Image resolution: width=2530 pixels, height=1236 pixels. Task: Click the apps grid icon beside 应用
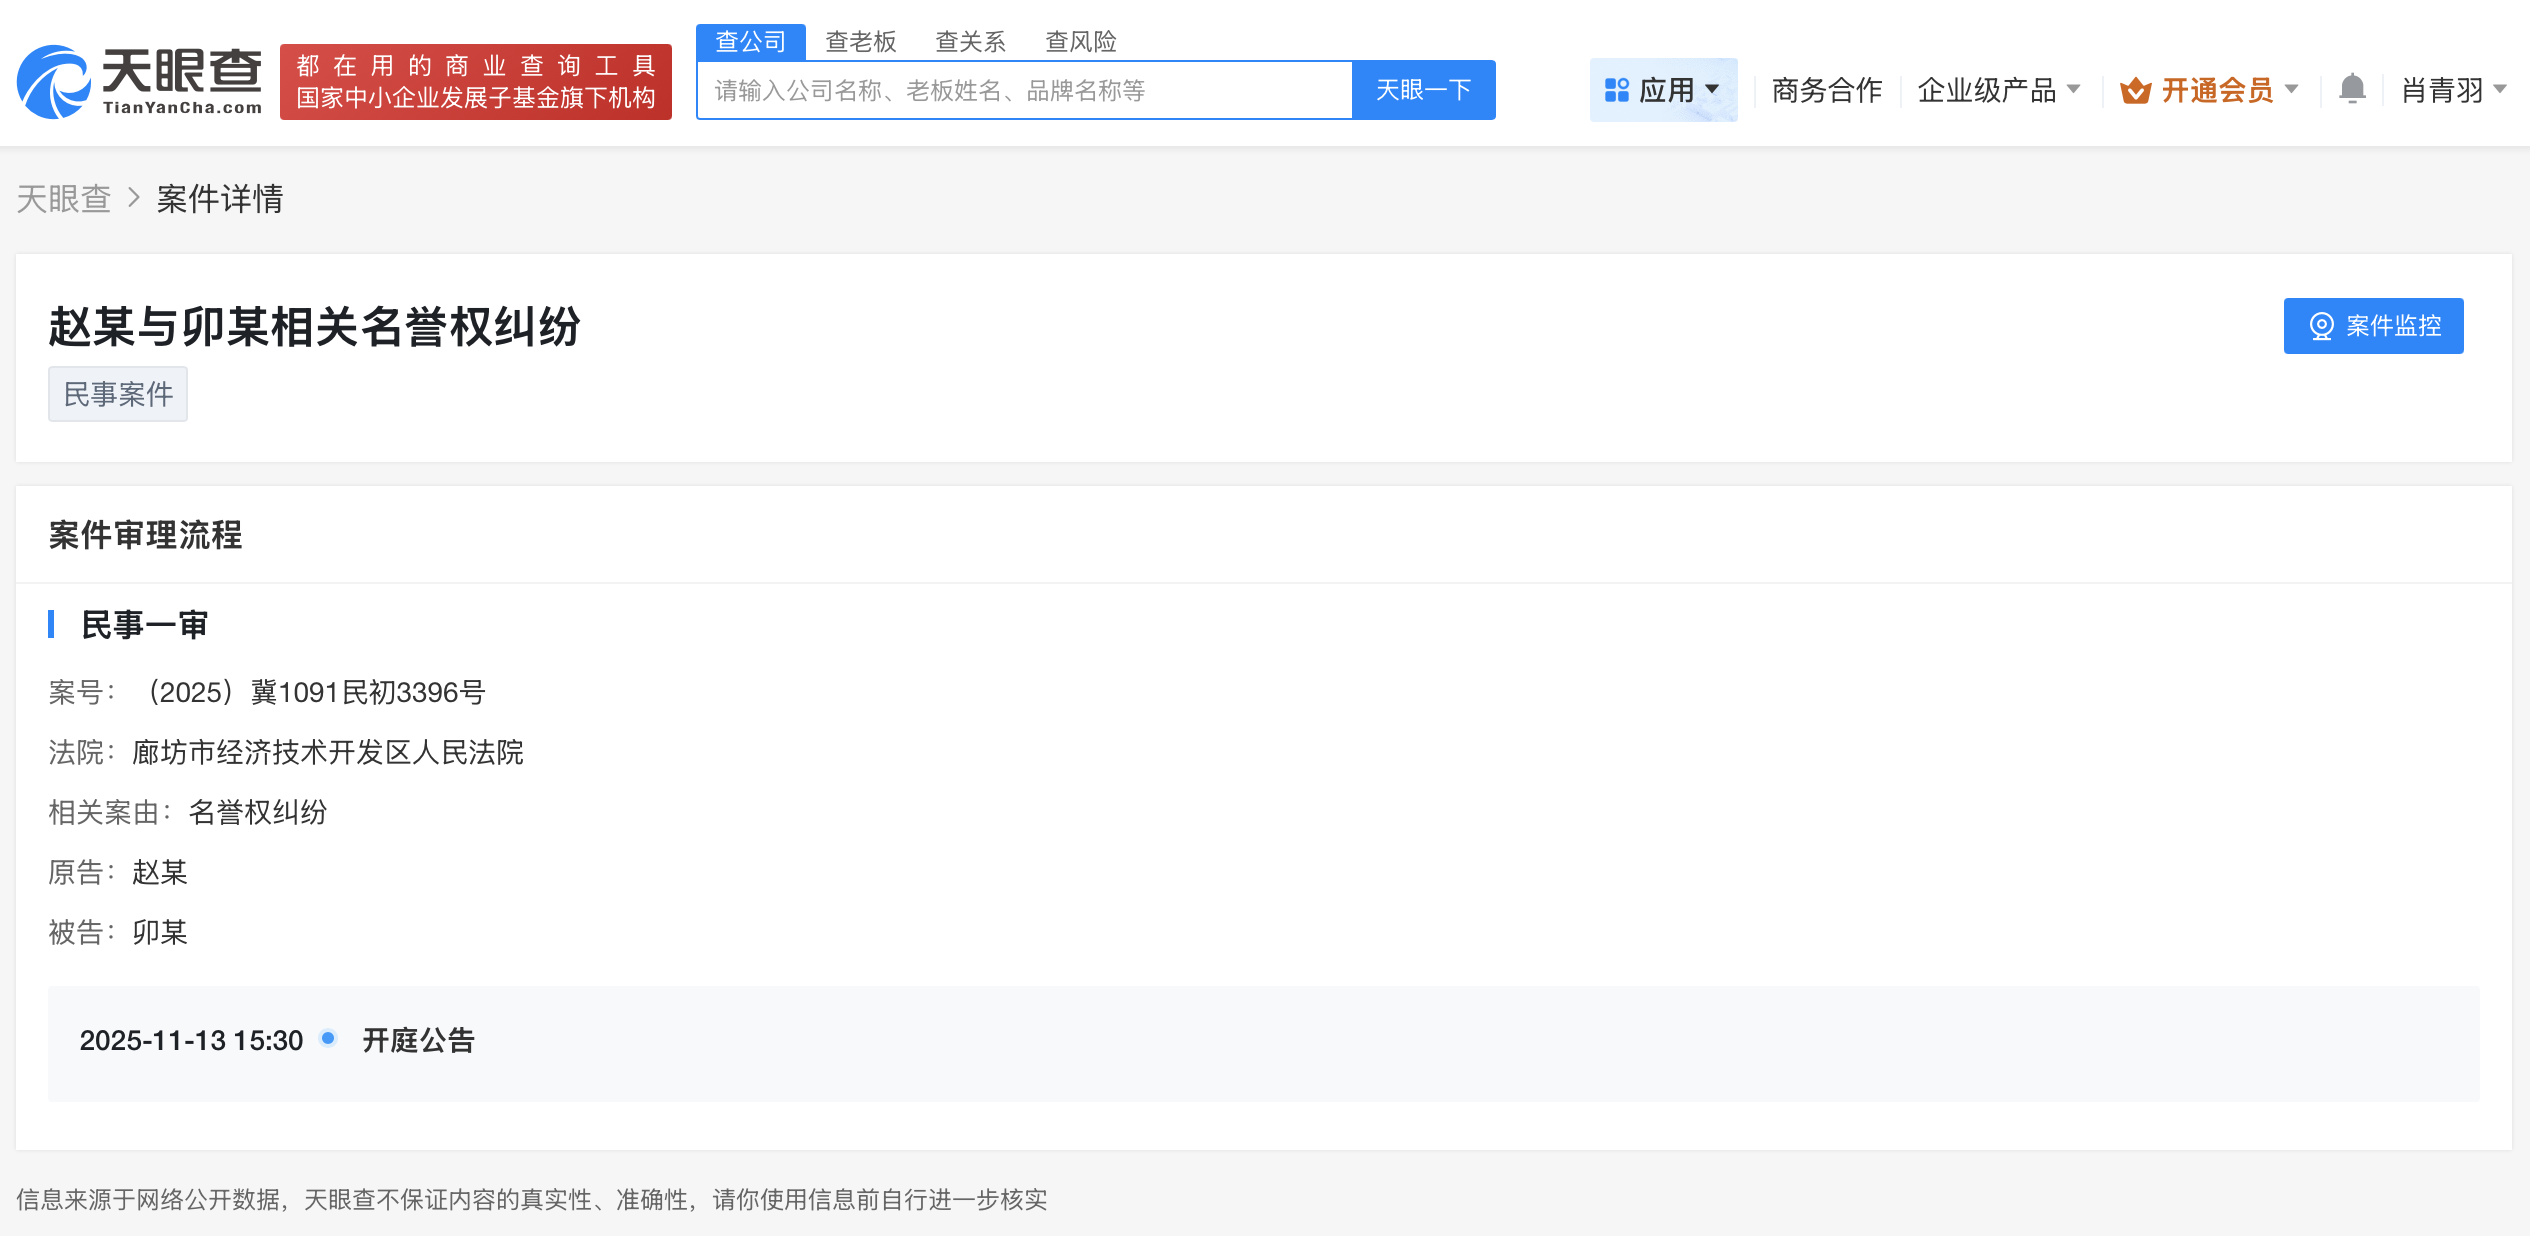[1617, 89]
